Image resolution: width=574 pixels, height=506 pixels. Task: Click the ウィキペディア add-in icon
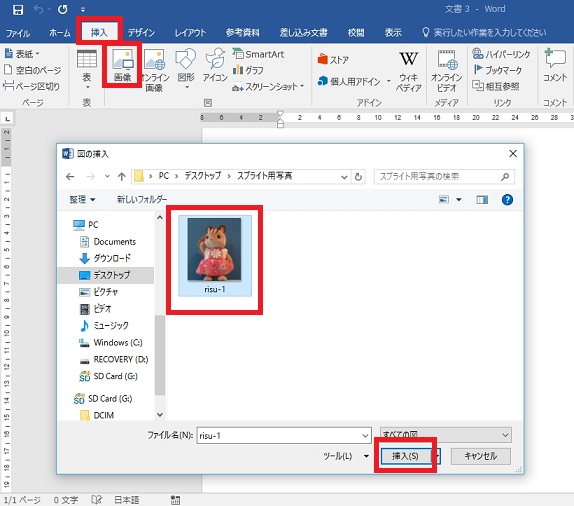click(409, 71)
